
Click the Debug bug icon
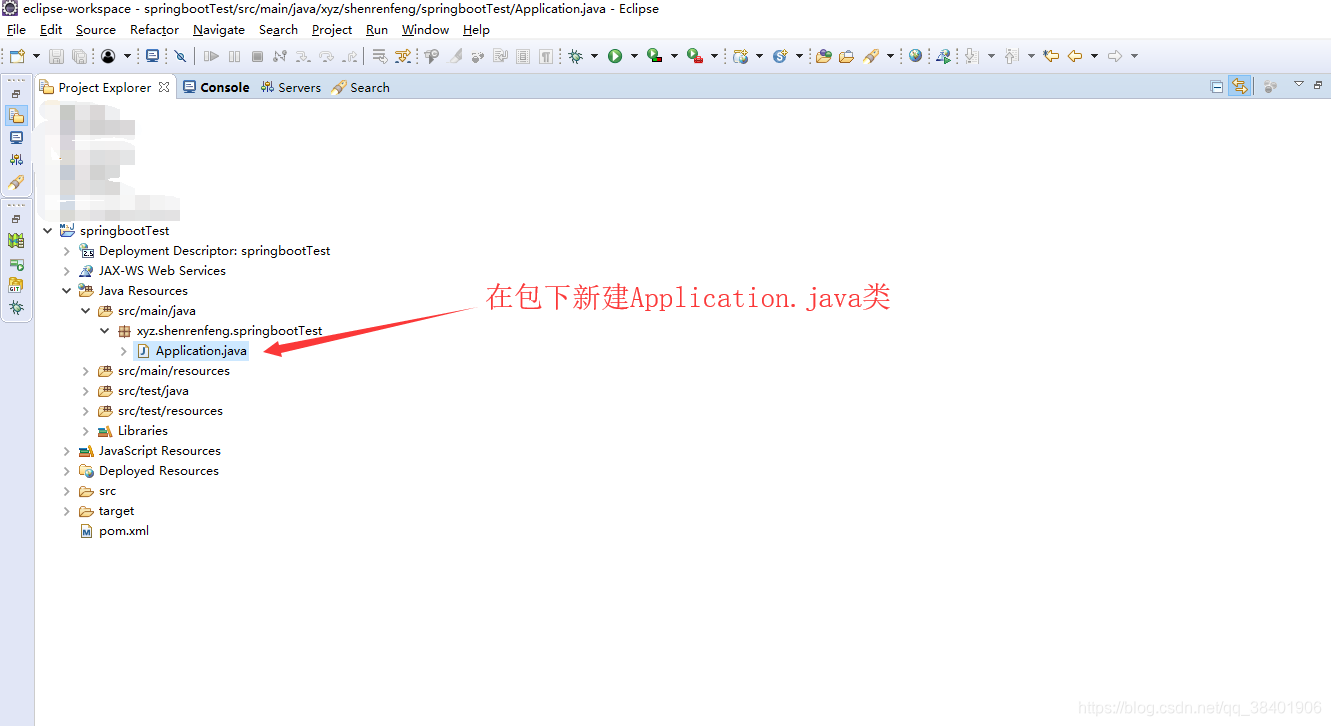tap(575, 56)
